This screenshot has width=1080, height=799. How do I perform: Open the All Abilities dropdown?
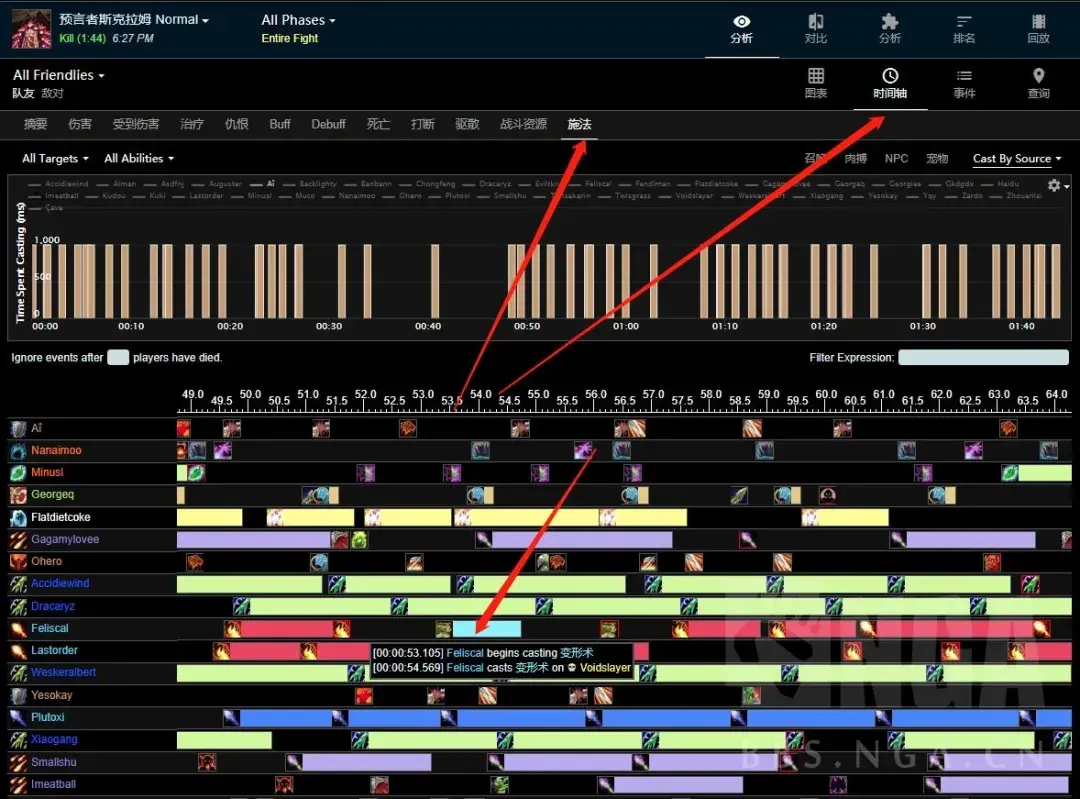click(139, 159)
